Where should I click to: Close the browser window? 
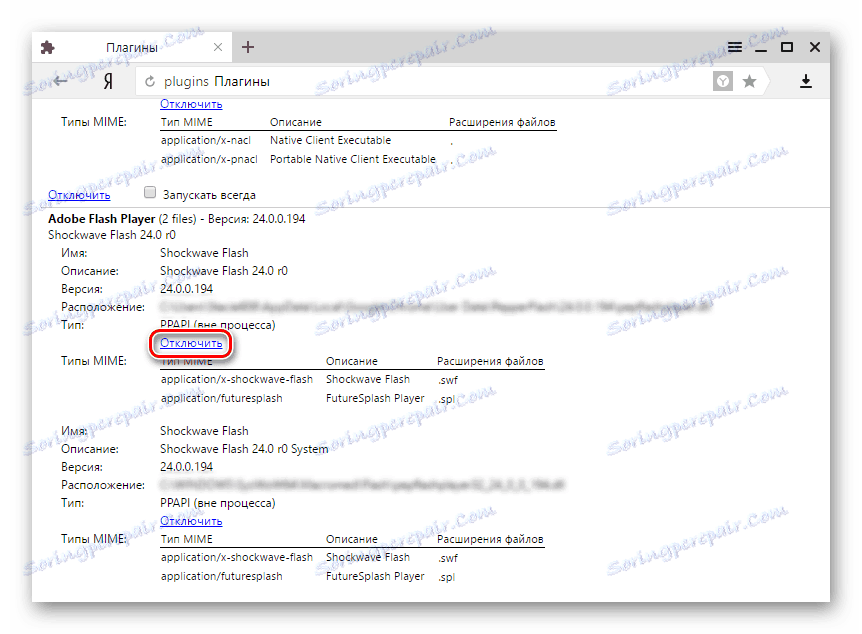pyautogui.click(x=815, y=47)
